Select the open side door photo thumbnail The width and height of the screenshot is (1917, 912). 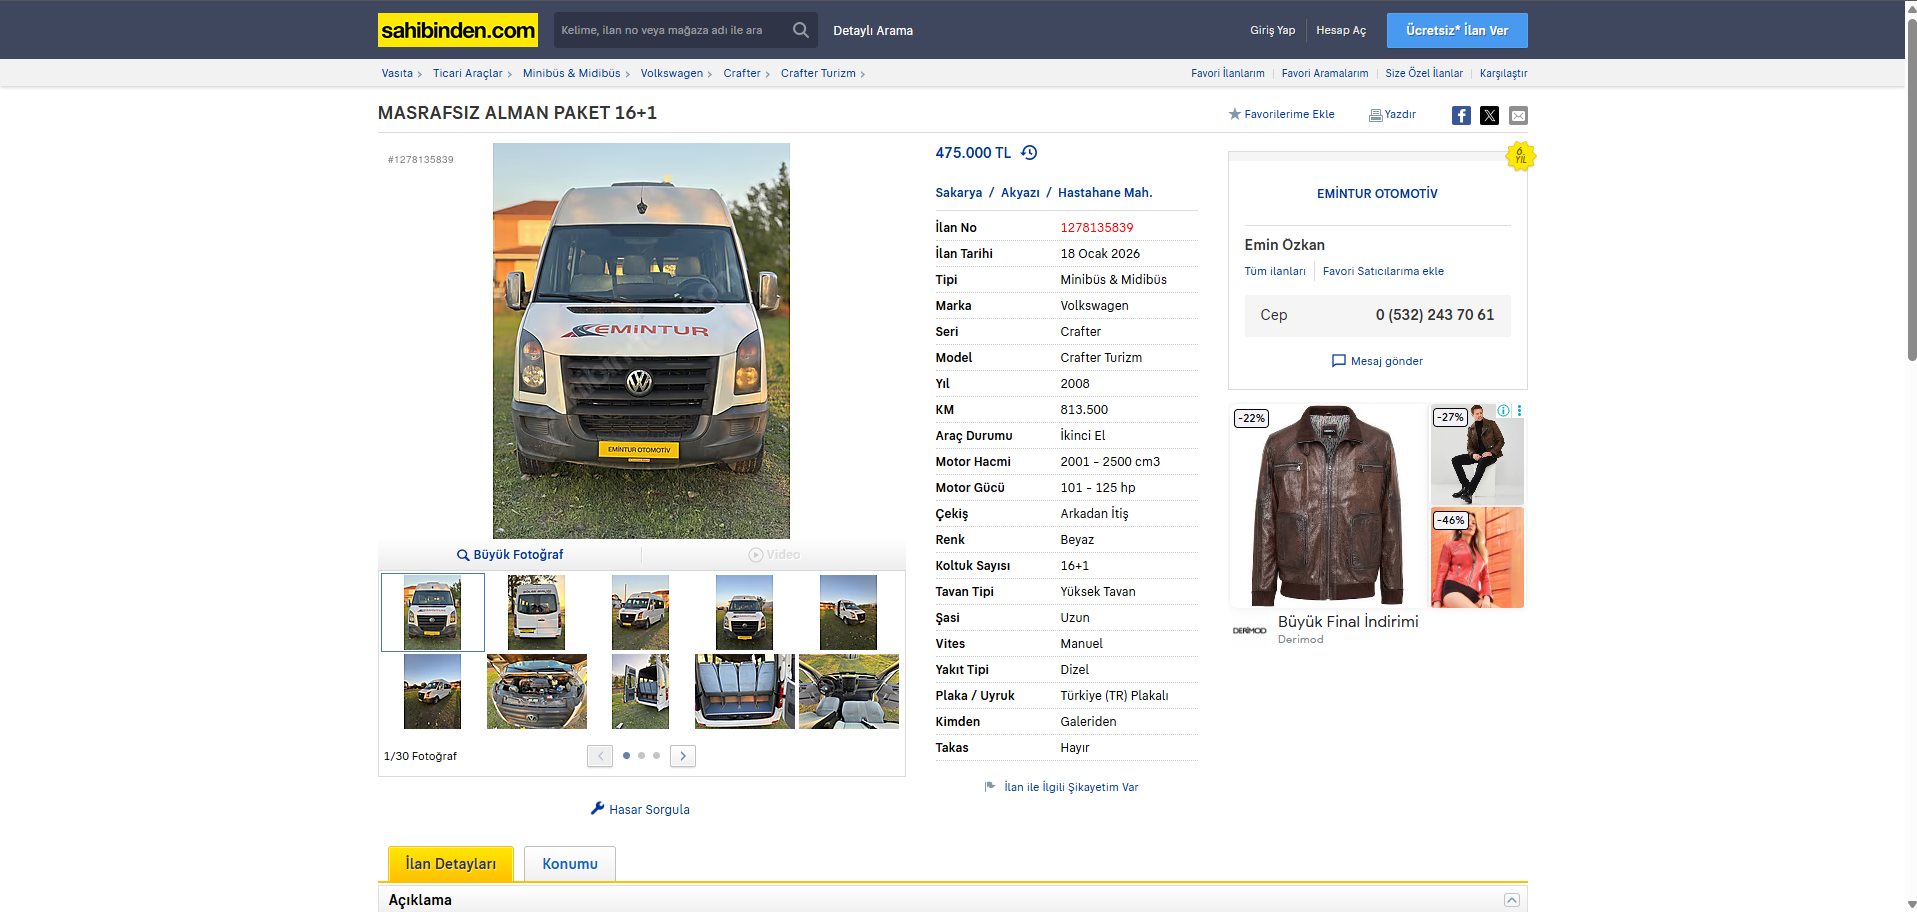640,691
